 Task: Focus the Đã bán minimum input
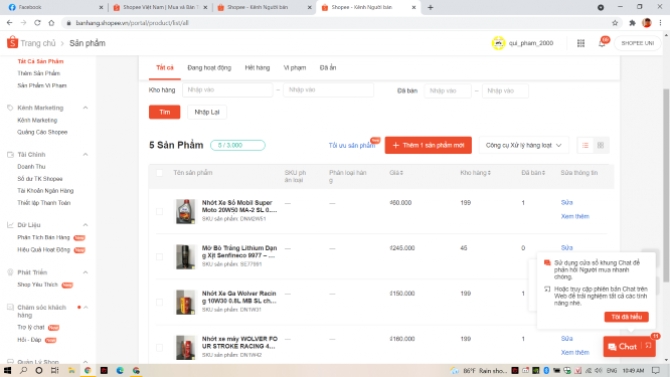click(x=447, y=91)
